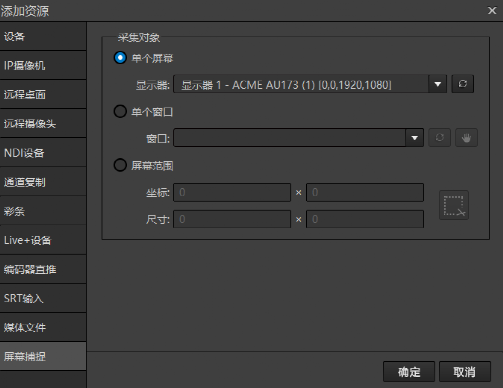The image size is (503, 388).
Task: Close the 添加资源 dialog
Action: (492, 11)
